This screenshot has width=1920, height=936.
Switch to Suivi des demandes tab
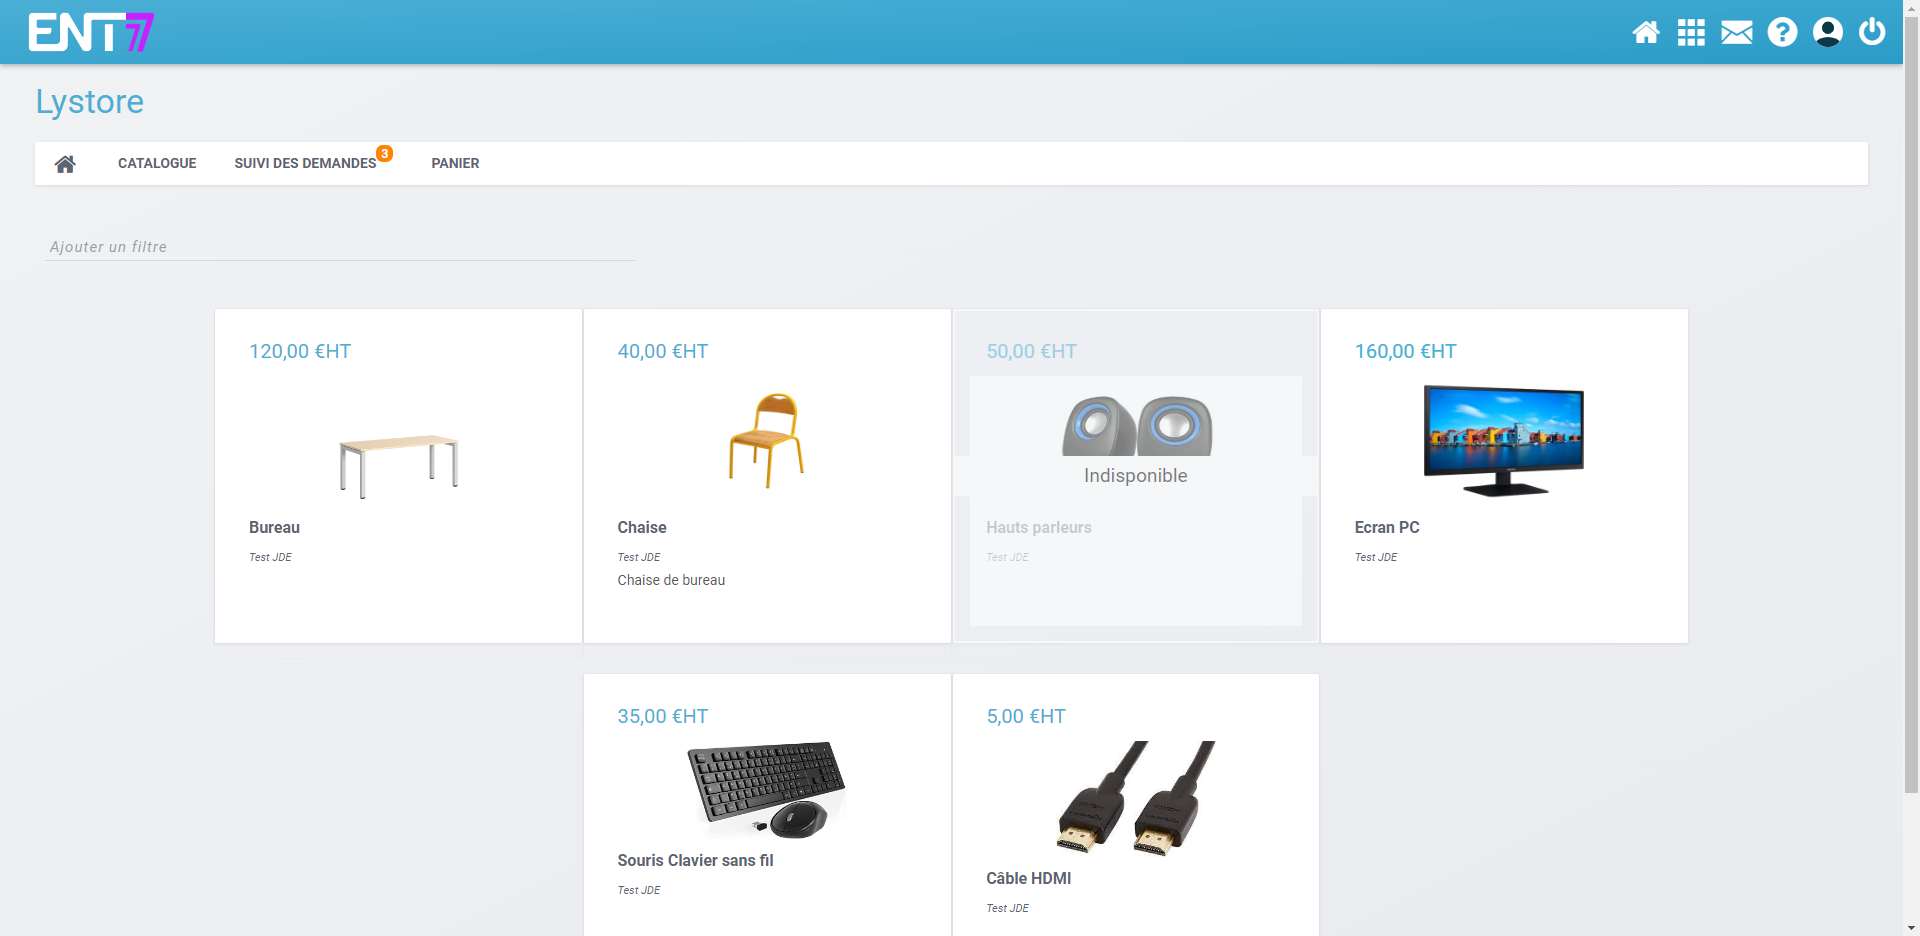click(x=305, y=163)
